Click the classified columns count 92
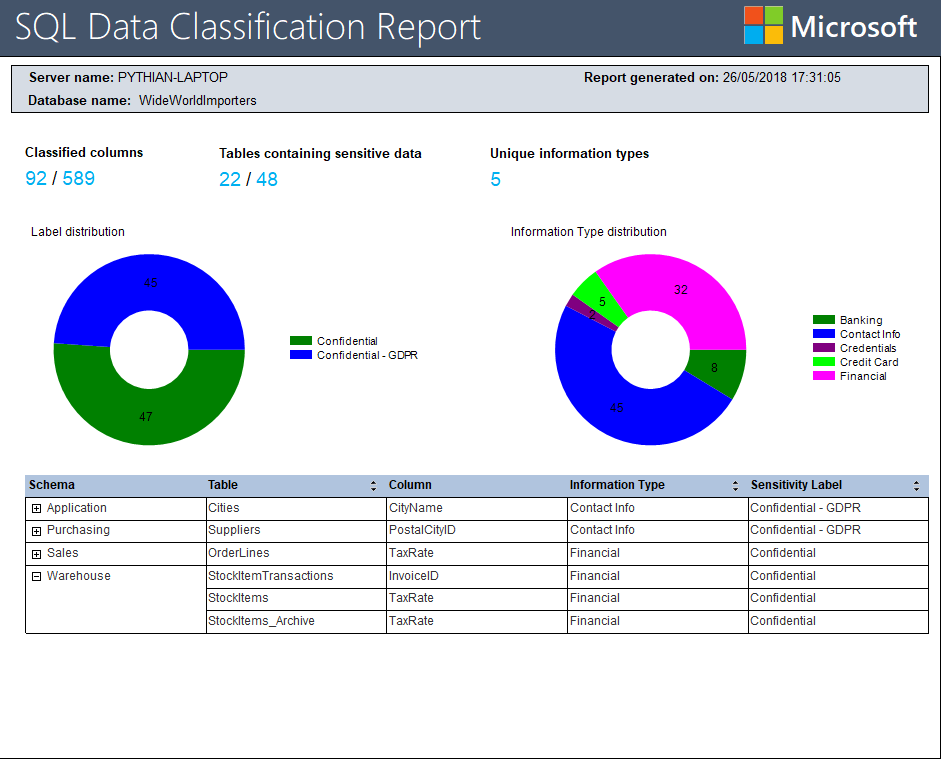This screenshot has width=947, height=762. pos(36,179)
